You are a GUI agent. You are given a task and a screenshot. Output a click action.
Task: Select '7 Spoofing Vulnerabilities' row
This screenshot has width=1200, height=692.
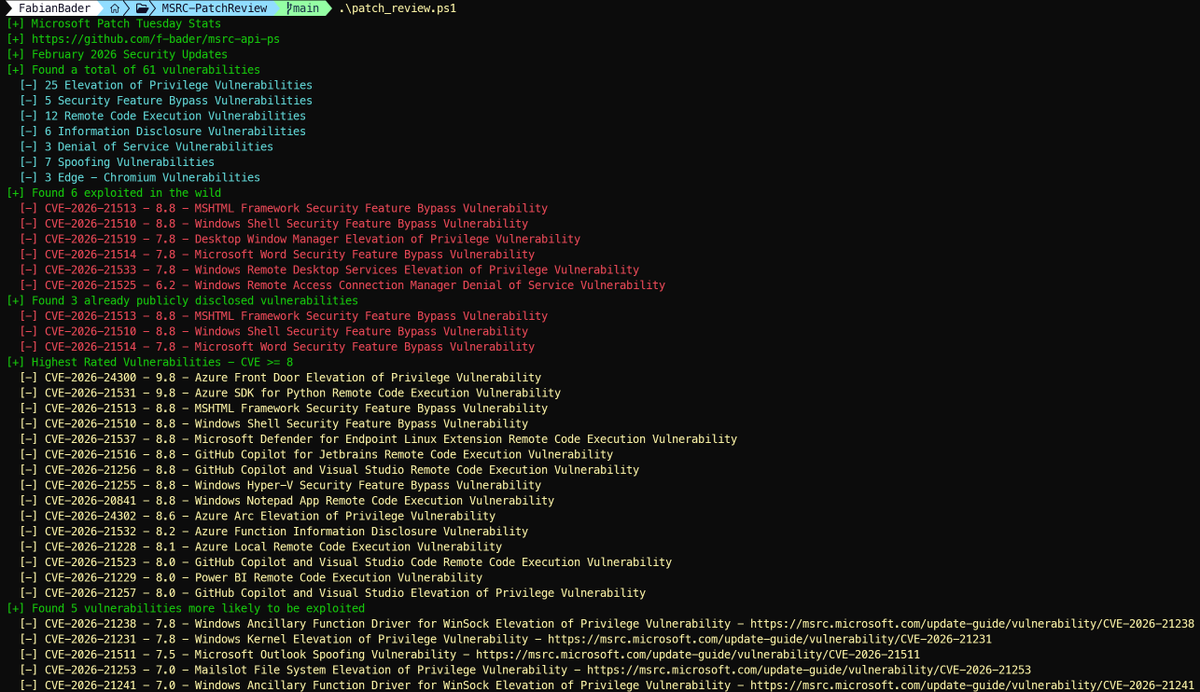click(117, 162)
